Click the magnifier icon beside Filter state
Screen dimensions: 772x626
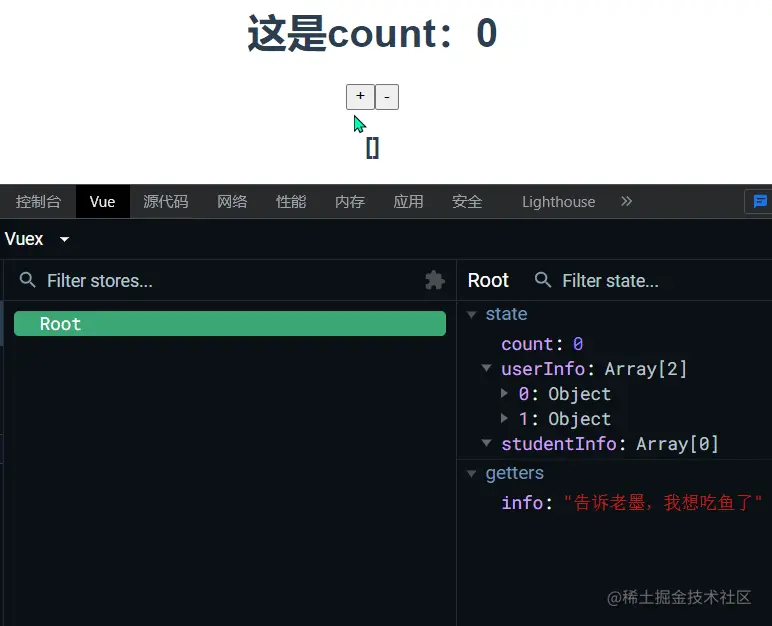point(543,280)
